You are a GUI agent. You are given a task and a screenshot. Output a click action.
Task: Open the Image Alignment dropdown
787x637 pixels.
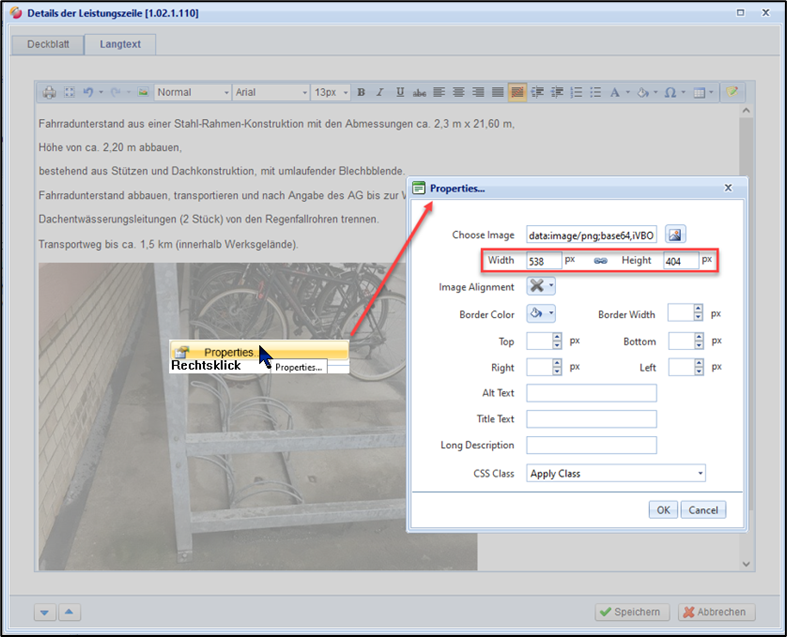pyautogui.click(x=541, y=287)
